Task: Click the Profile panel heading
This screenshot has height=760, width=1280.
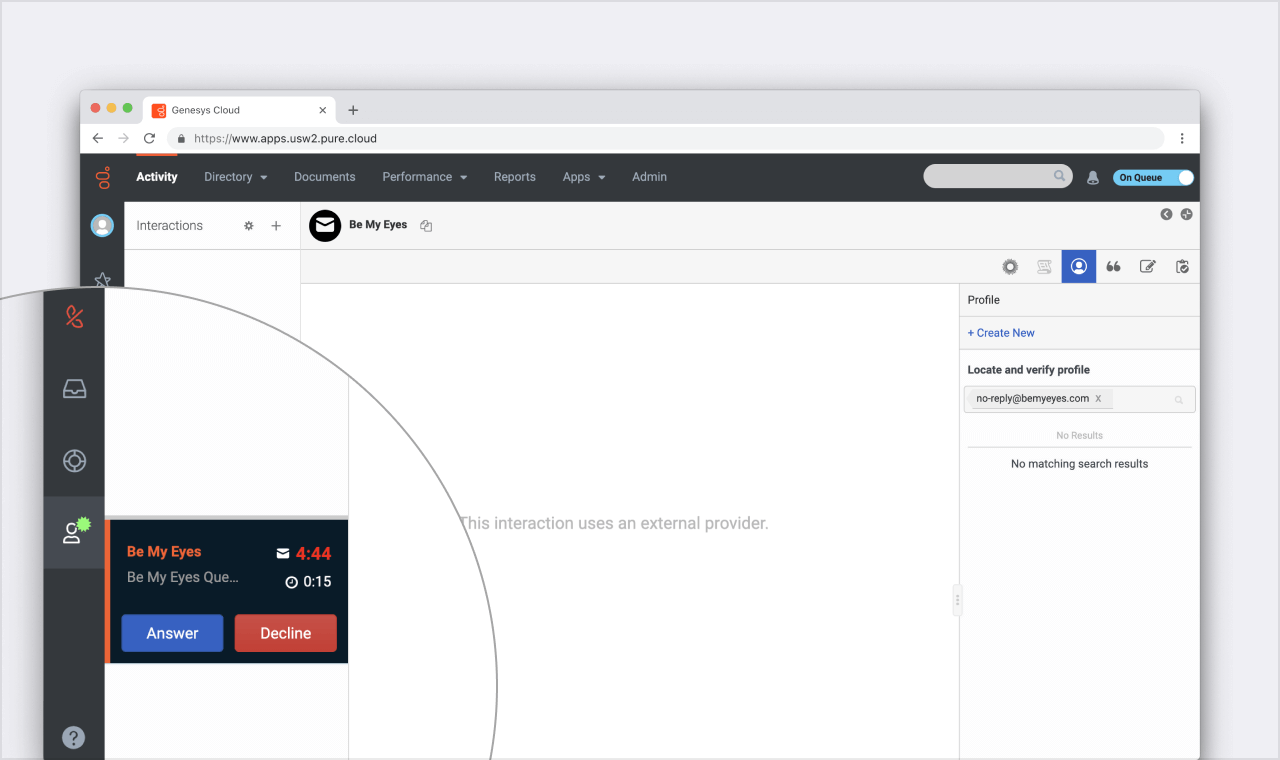Action: [x=984, y=300]
